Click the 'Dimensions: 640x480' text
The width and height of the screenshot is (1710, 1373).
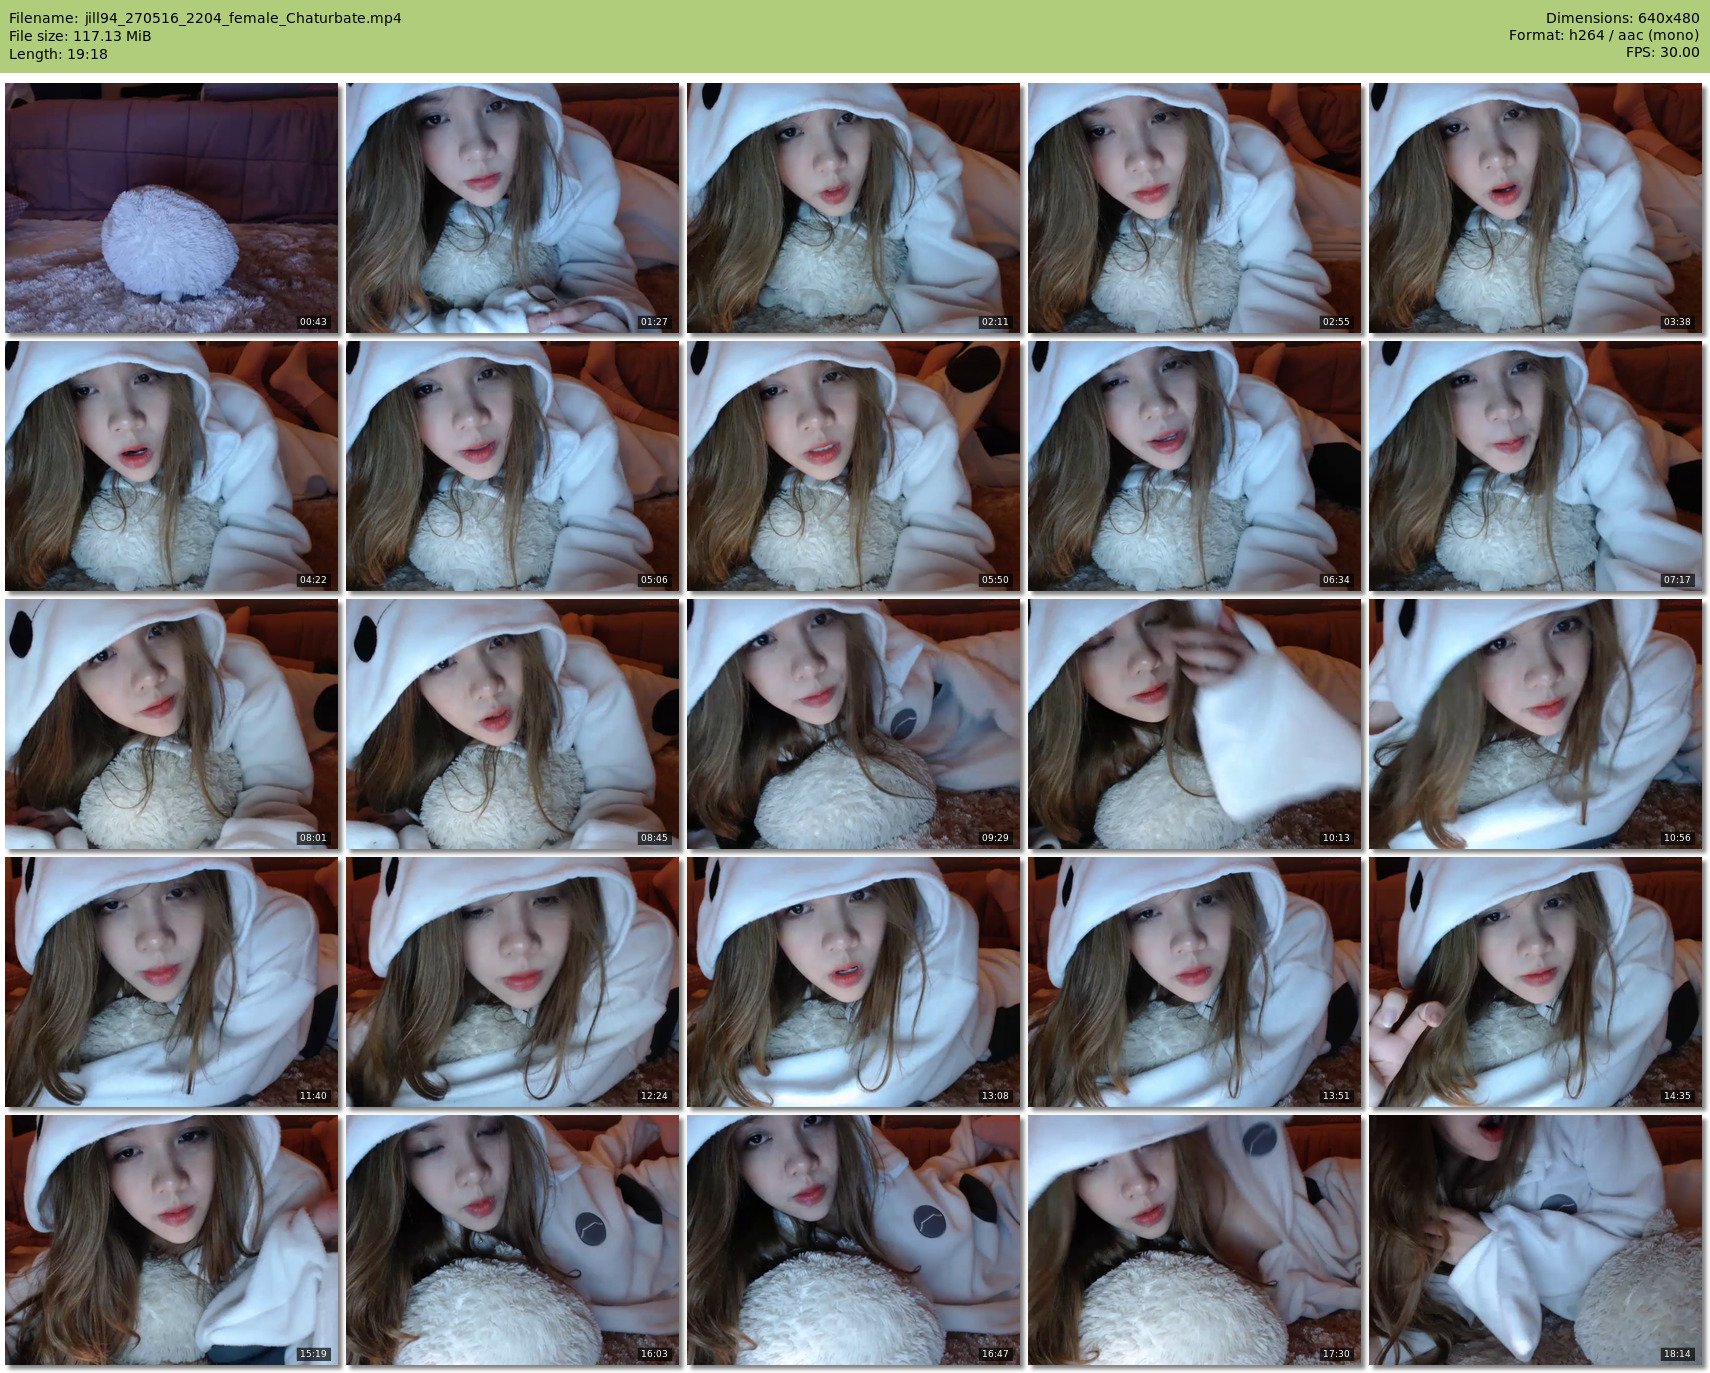[x=1622, y=18]
